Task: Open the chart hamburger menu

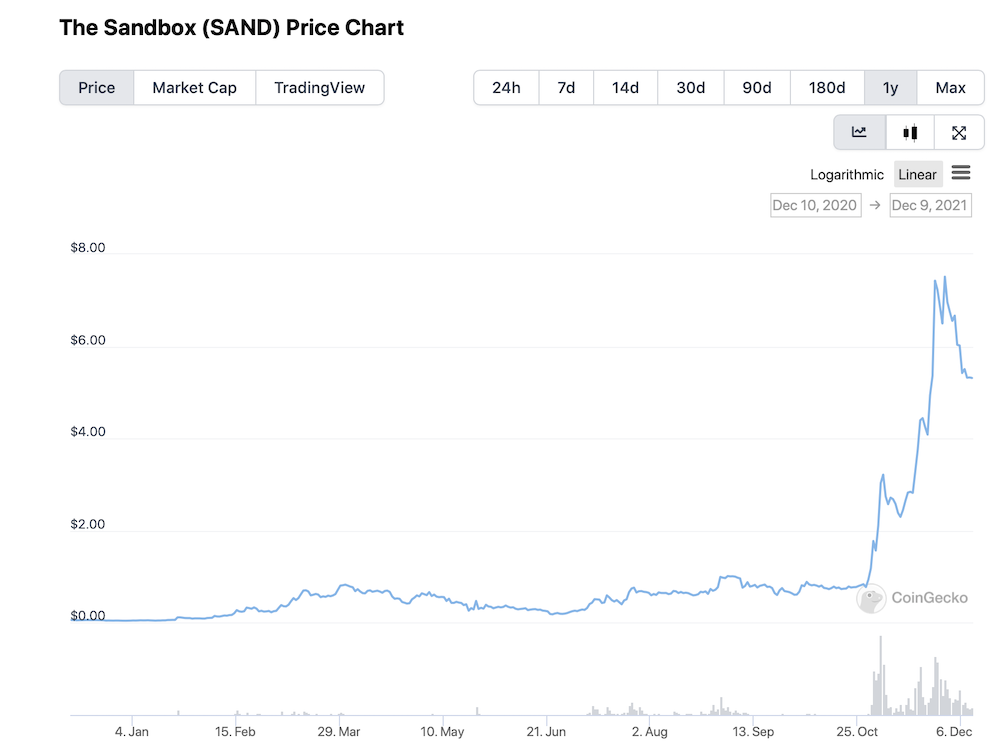Action: (960, 173)
